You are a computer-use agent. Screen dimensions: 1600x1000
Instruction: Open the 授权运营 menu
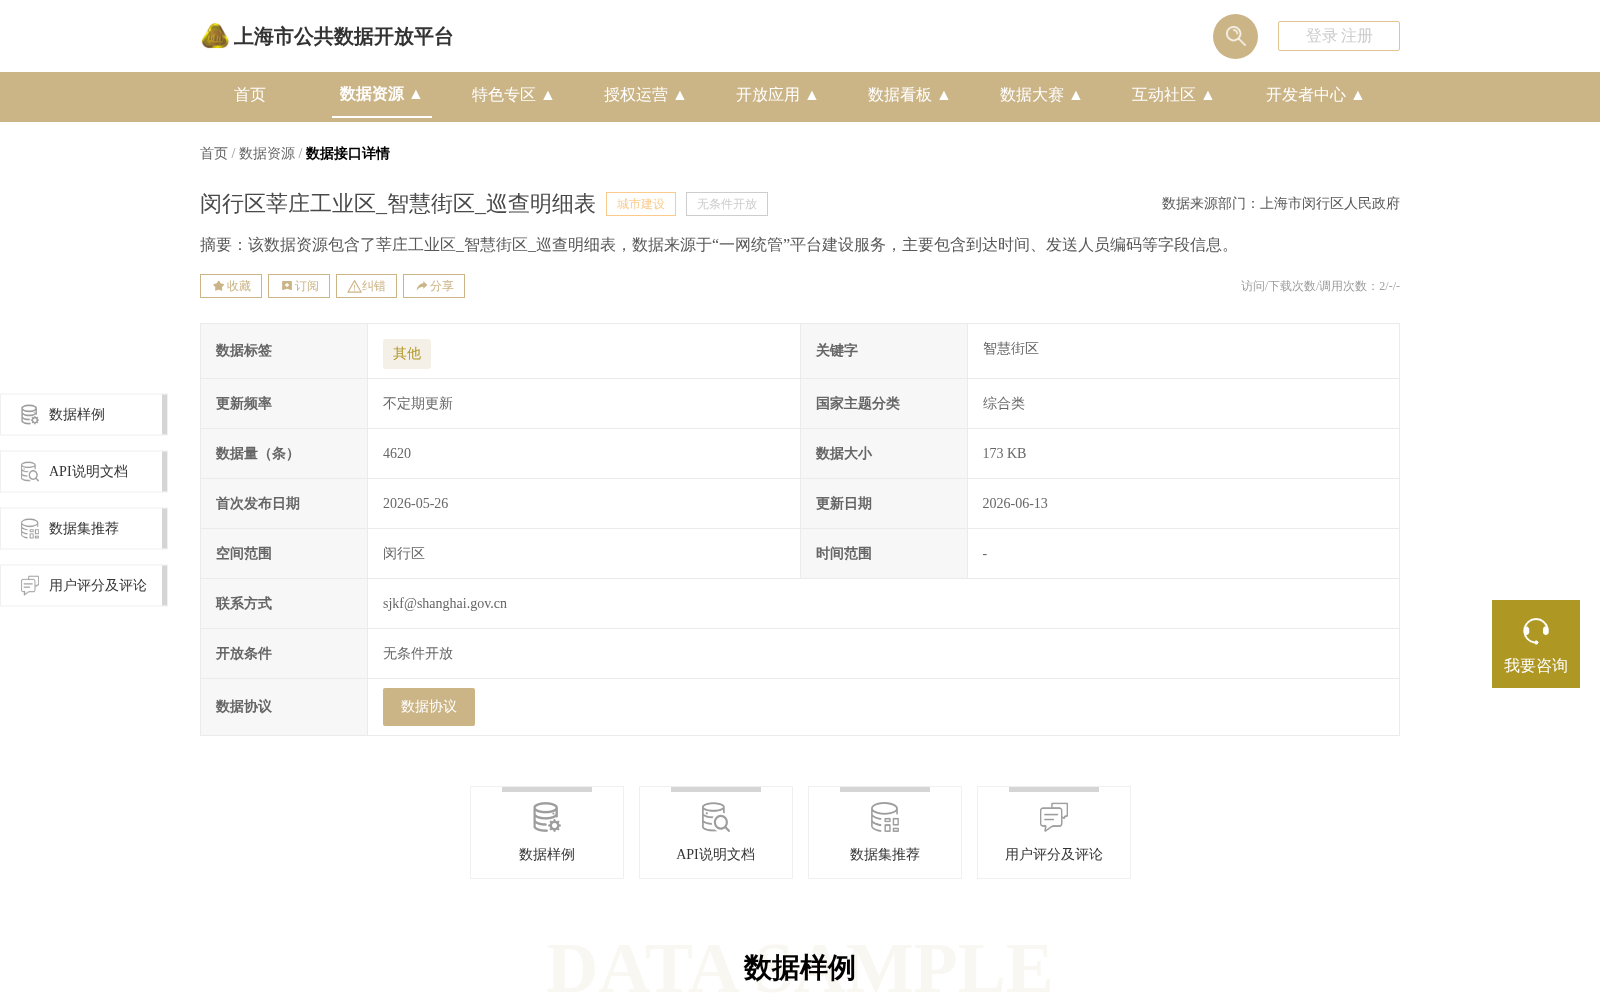(x=645, y=95)
